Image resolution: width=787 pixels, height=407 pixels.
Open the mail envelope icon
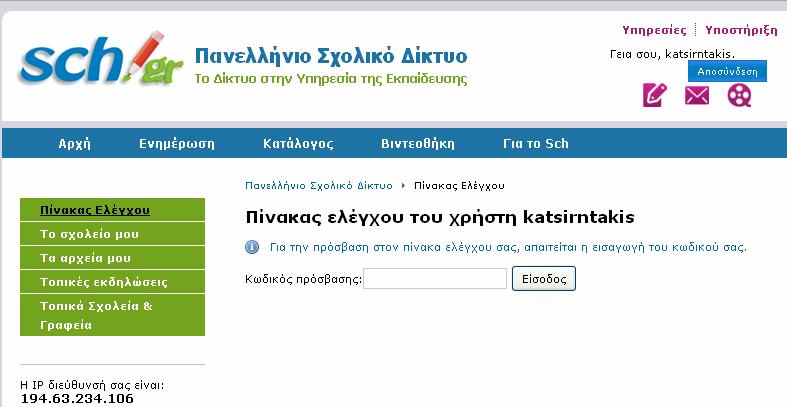tap(697, 95)
